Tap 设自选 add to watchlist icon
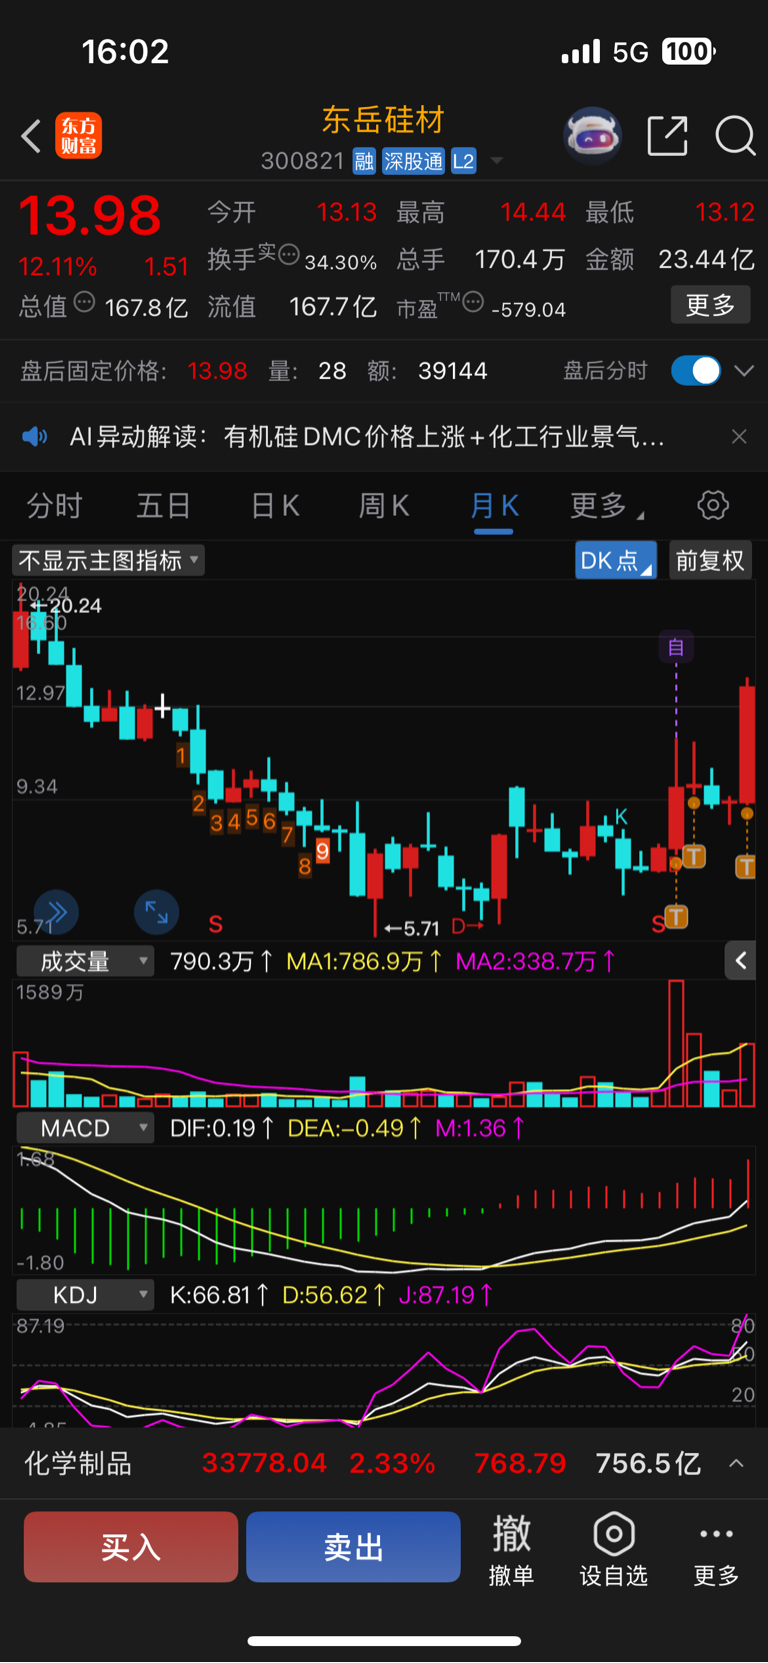 click(614, 1549)
